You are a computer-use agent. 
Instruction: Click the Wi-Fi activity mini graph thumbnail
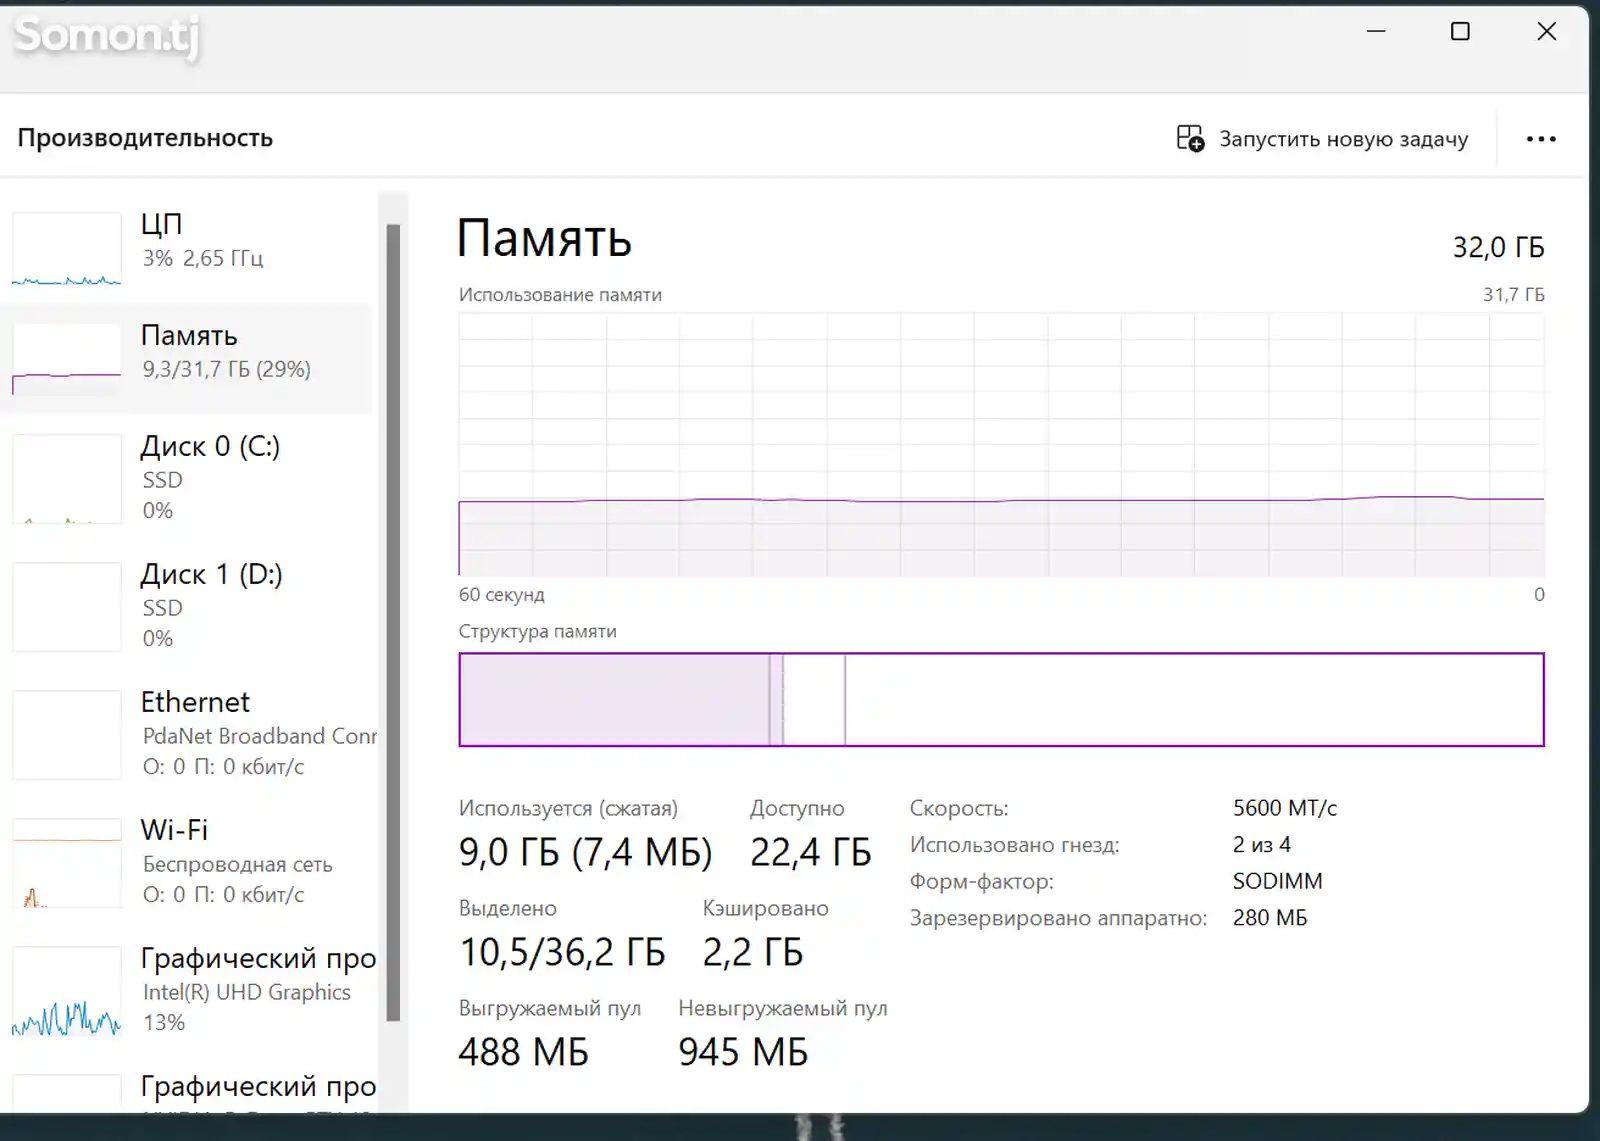click(67, 863)
